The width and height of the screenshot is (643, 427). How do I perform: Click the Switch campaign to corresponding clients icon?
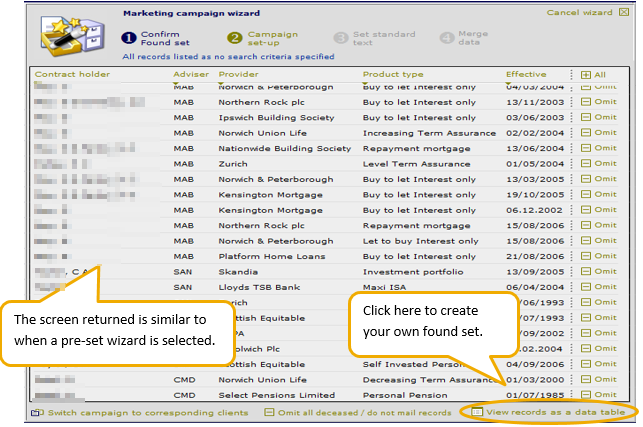pyautogui.click(x=37, y=413)
